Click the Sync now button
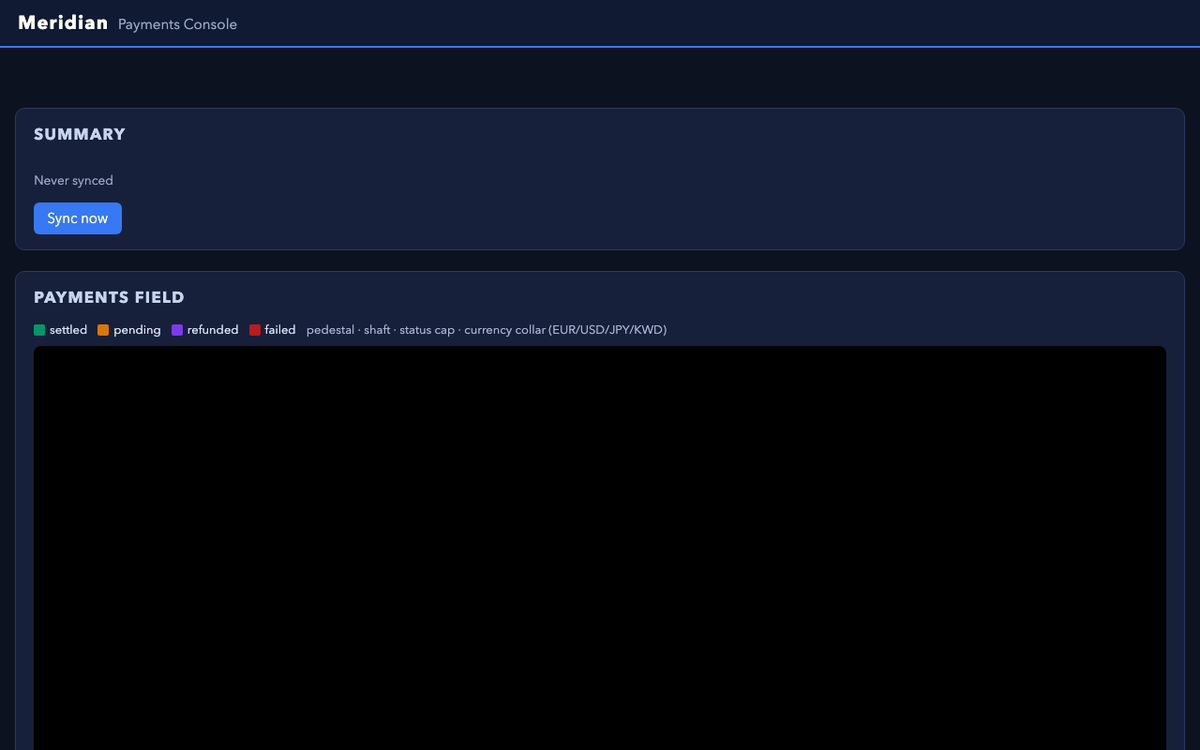This screenshot has width=1200, height=750. [x=78, y=218]
